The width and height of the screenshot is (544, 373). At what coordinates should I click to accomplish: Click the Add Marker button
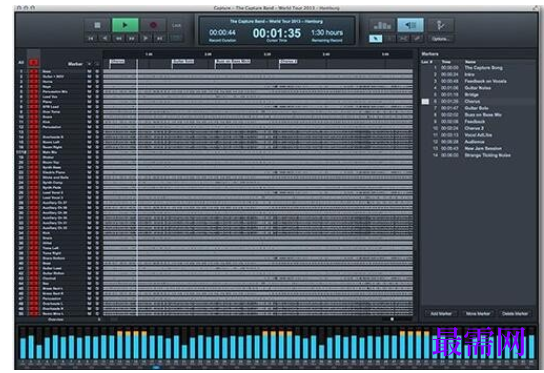(x=441, y=314)
